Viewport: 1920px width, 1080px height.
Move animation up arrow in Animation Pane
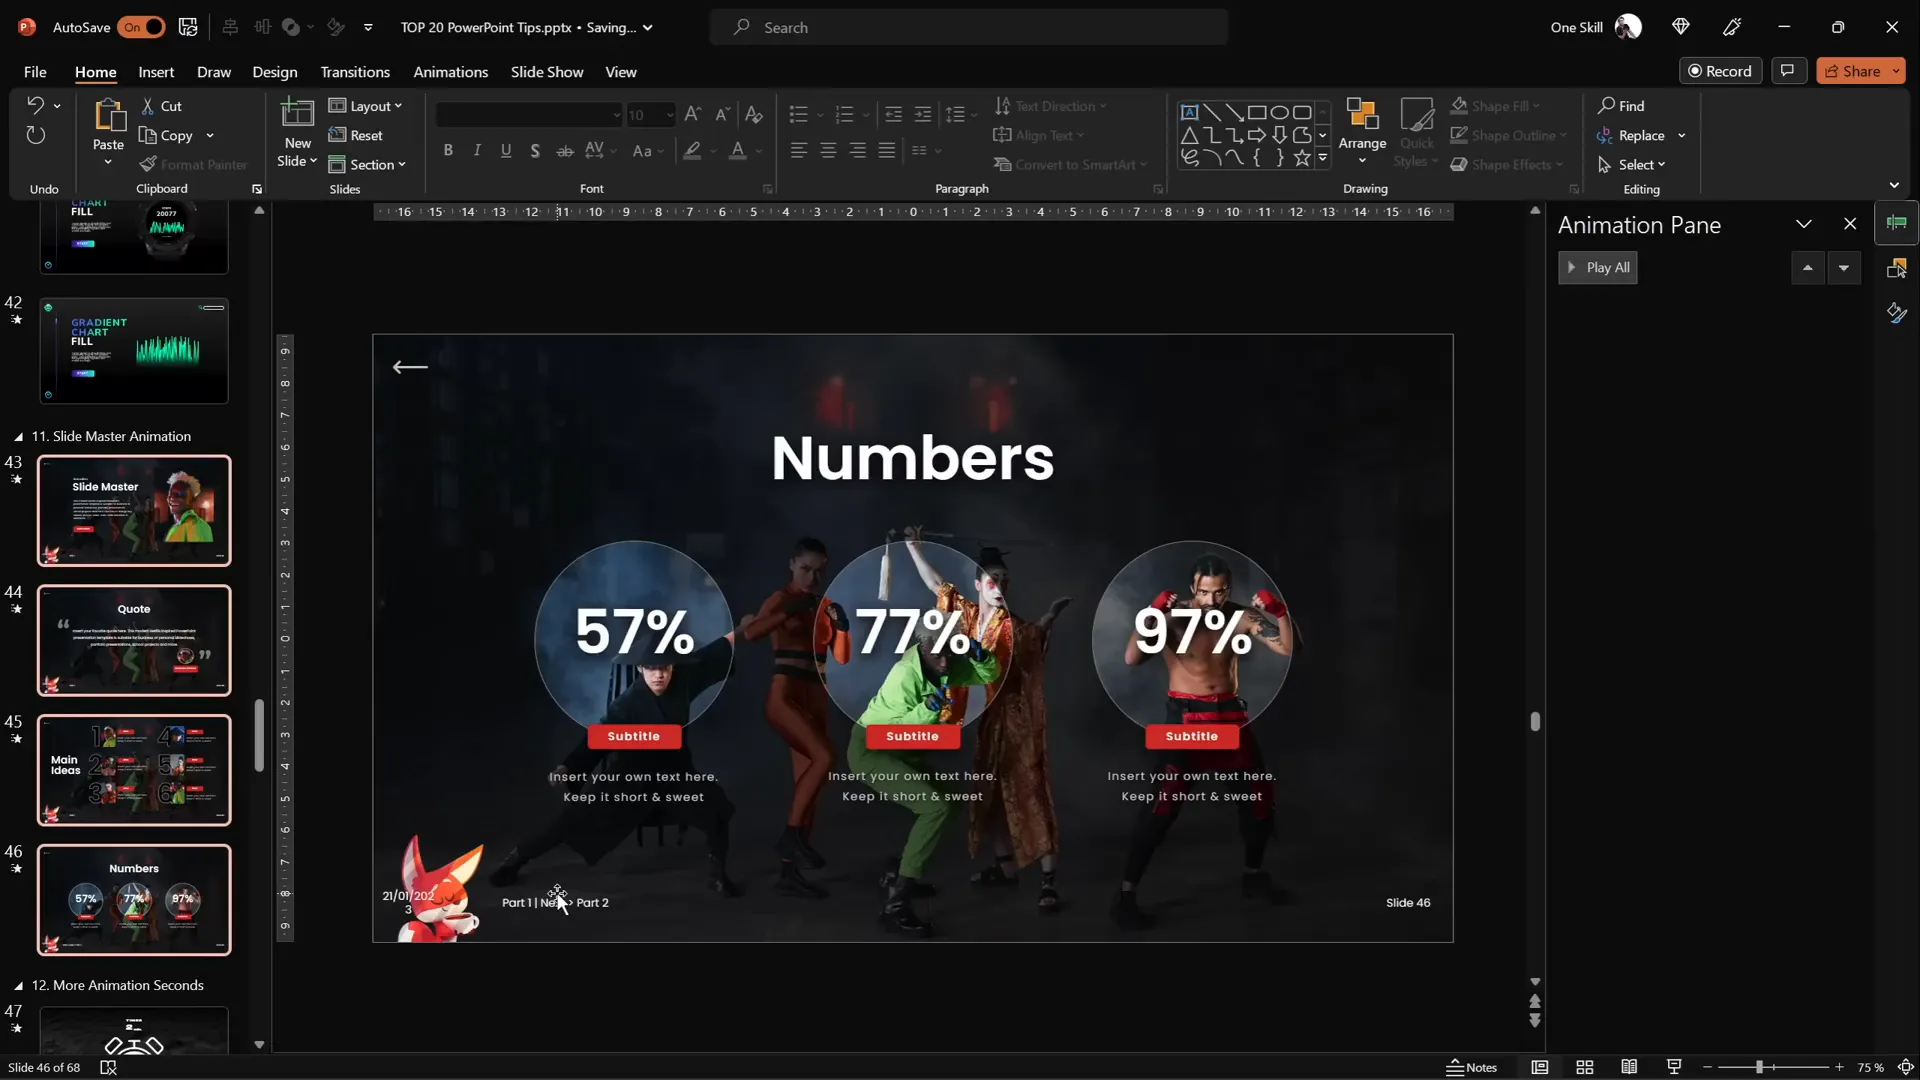pos(1807,268)
